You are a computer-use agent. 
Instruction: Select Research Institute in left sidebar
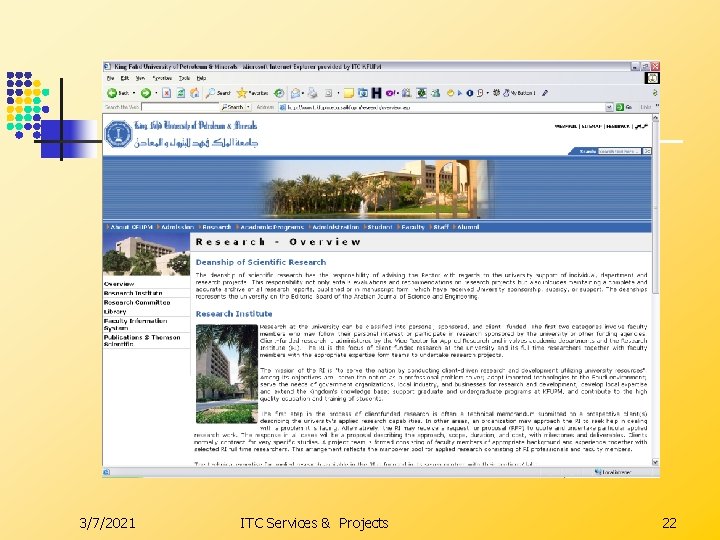(x=133, y=293)
